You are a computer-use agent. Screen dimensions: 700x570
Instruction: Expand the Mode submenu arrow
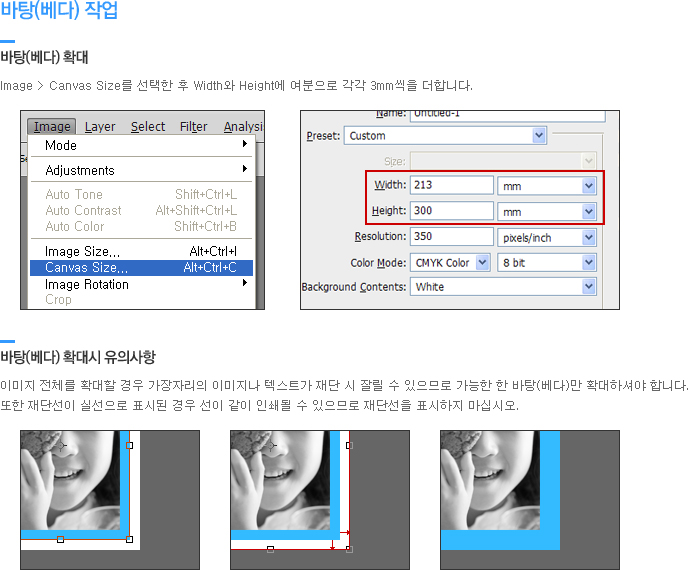point(244,145)
